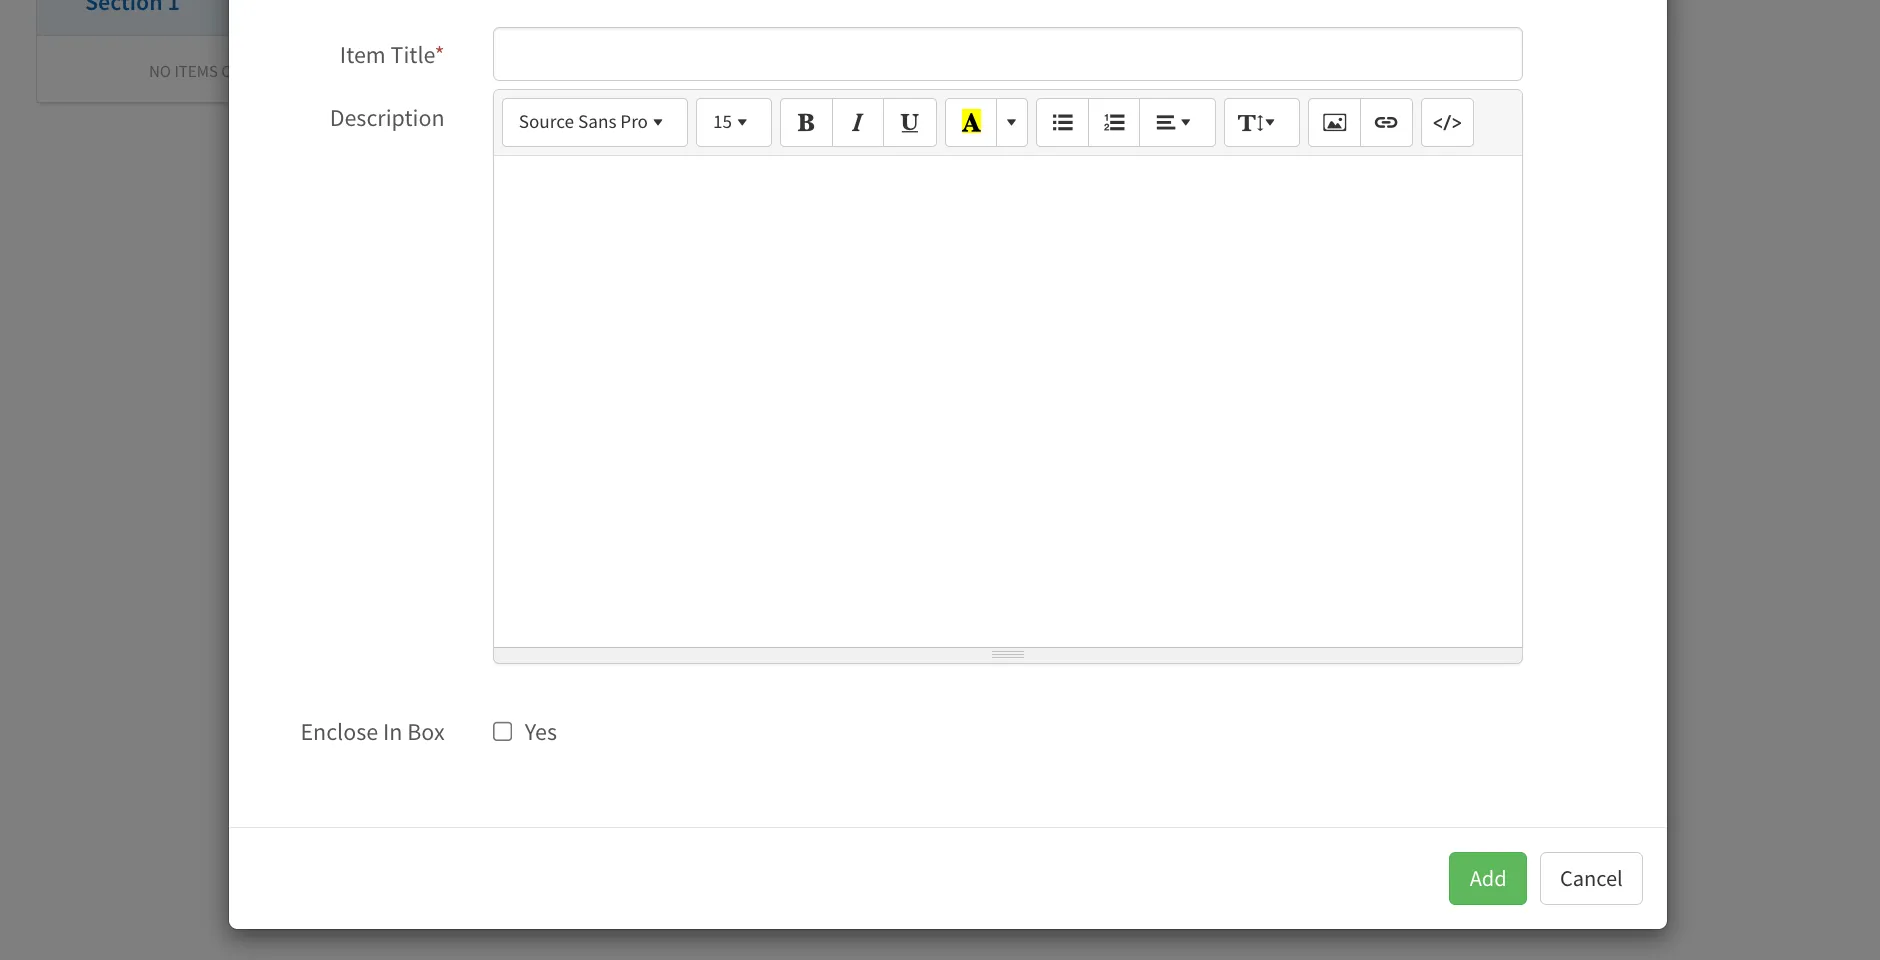Insert an ordered numbered list
Image resolution: width=1880 pixels, height=960 pixels.
pyautogui.click(x=1114, y=122)
